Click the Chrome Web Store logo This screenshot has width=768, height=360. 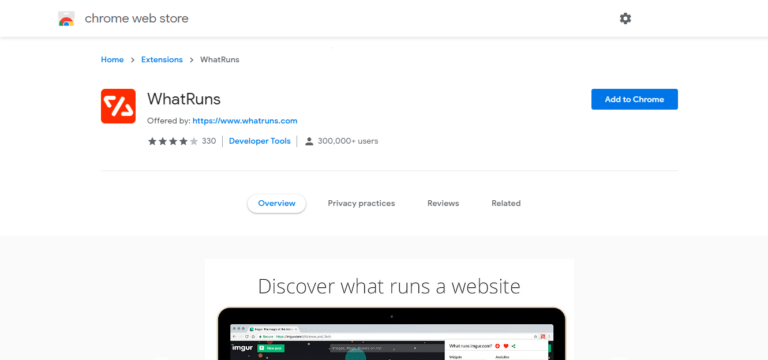66,19
